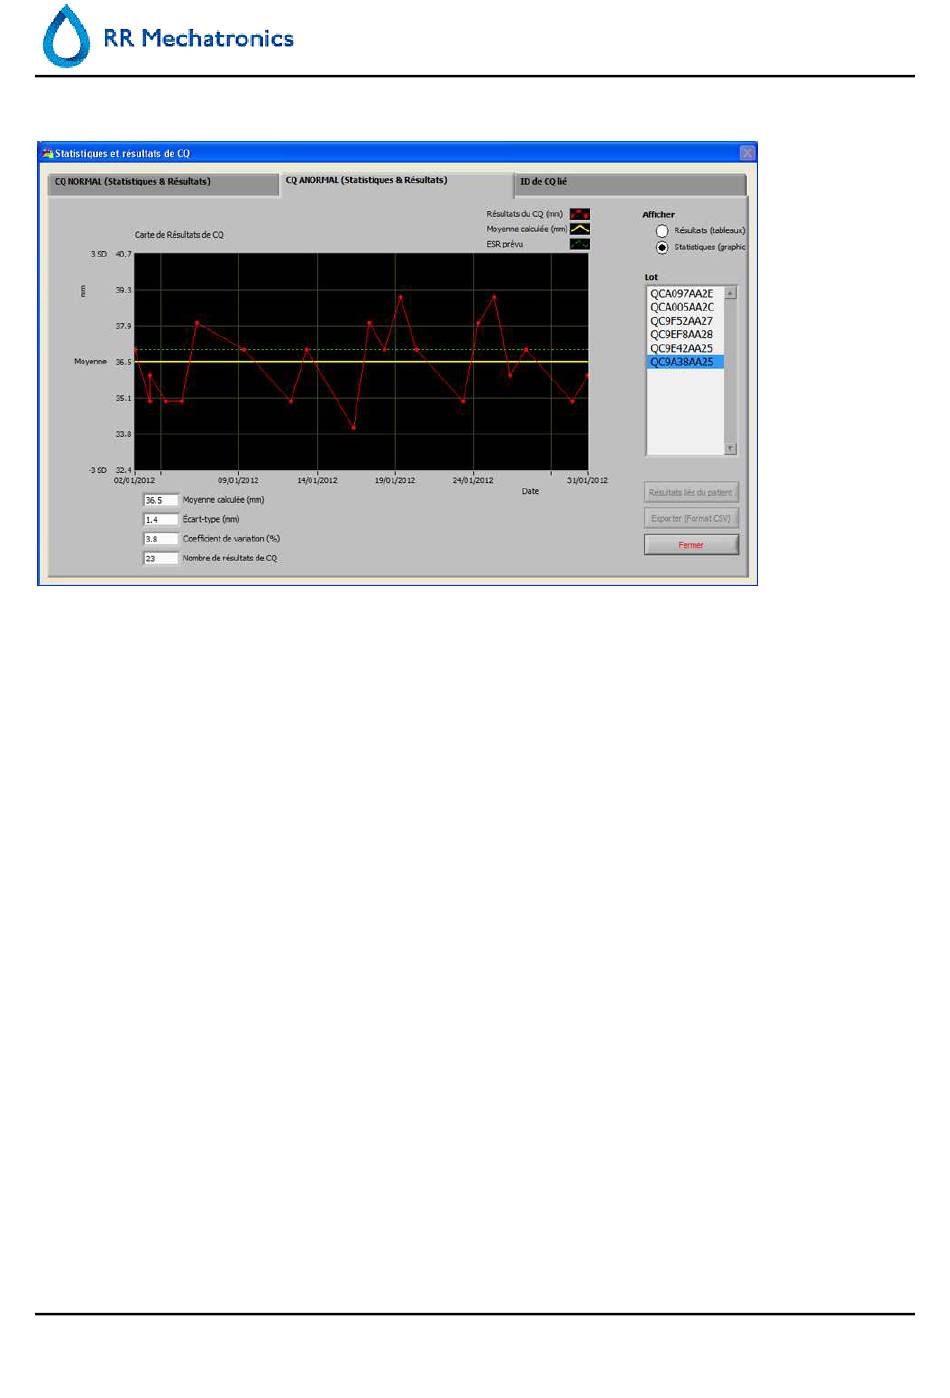Select lot QCA097AA2E
The height and width of the screenshot is (1398, 950).
tap(685, 294)
